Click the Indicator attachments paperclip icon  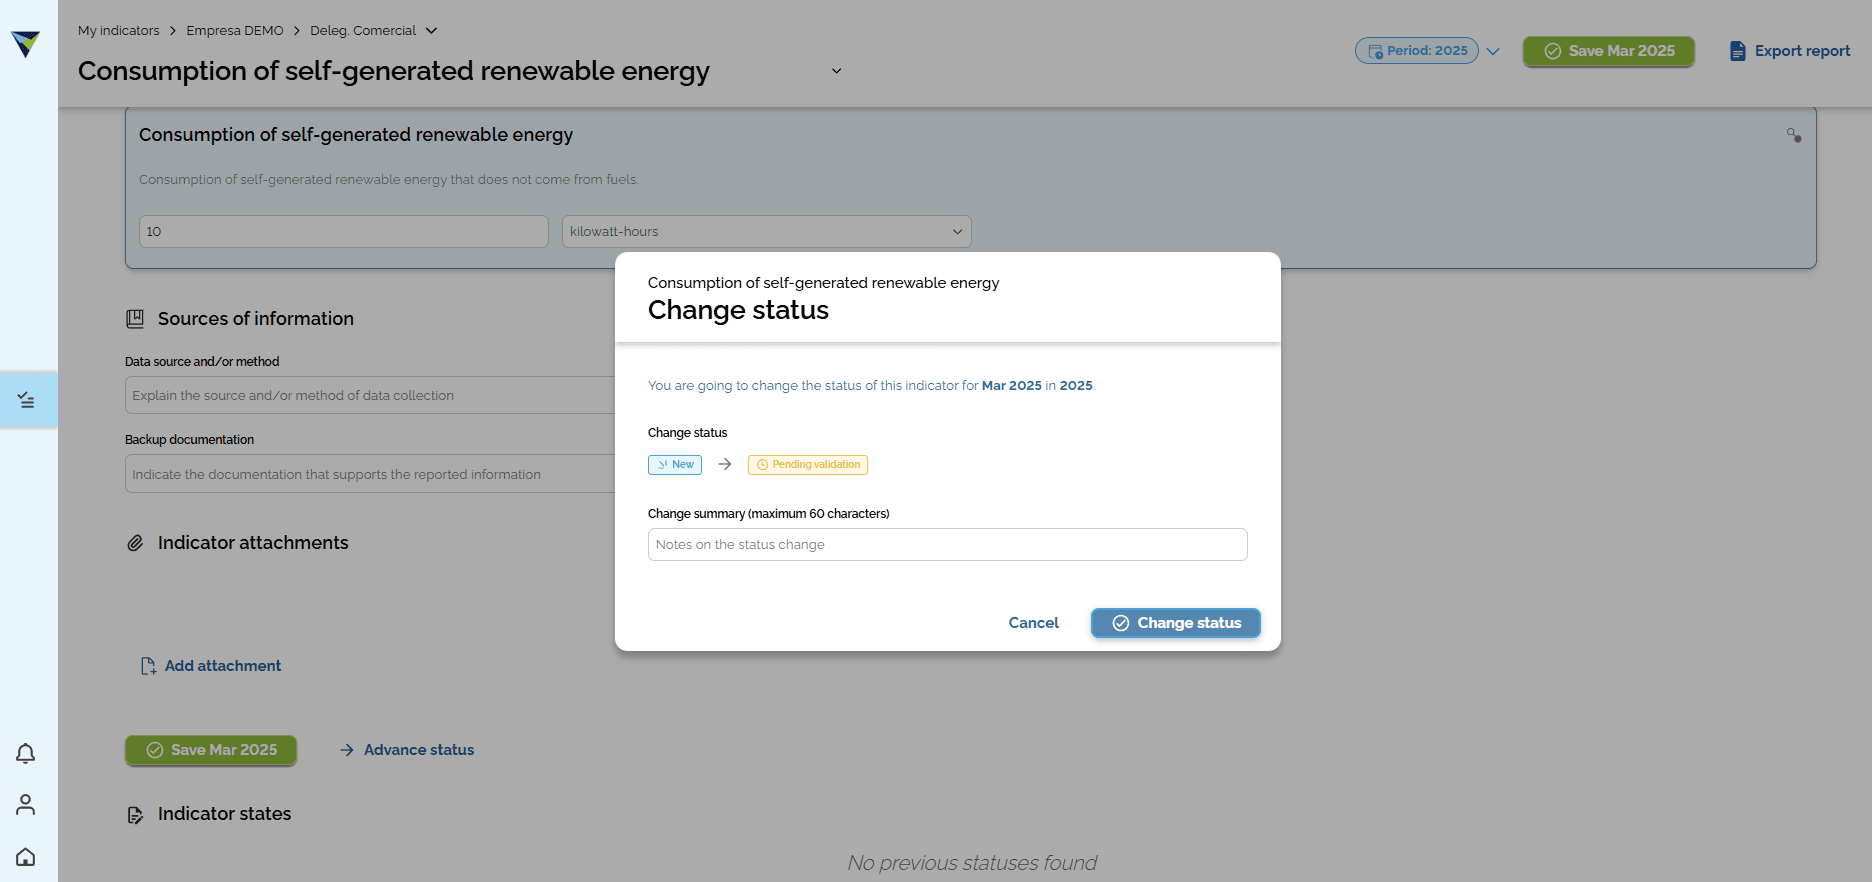[135, 543]
